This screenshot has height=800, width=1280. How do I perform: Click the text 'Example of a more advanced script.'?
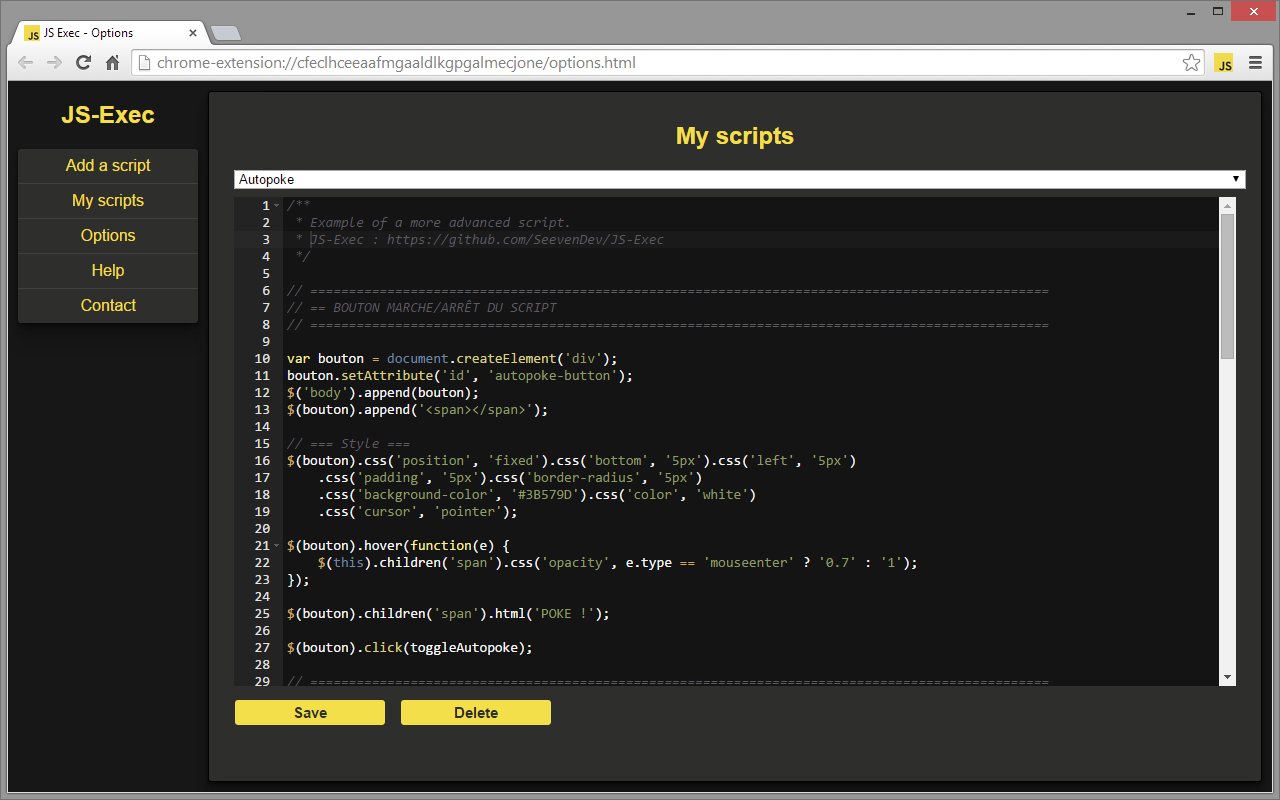coord(440,223)
